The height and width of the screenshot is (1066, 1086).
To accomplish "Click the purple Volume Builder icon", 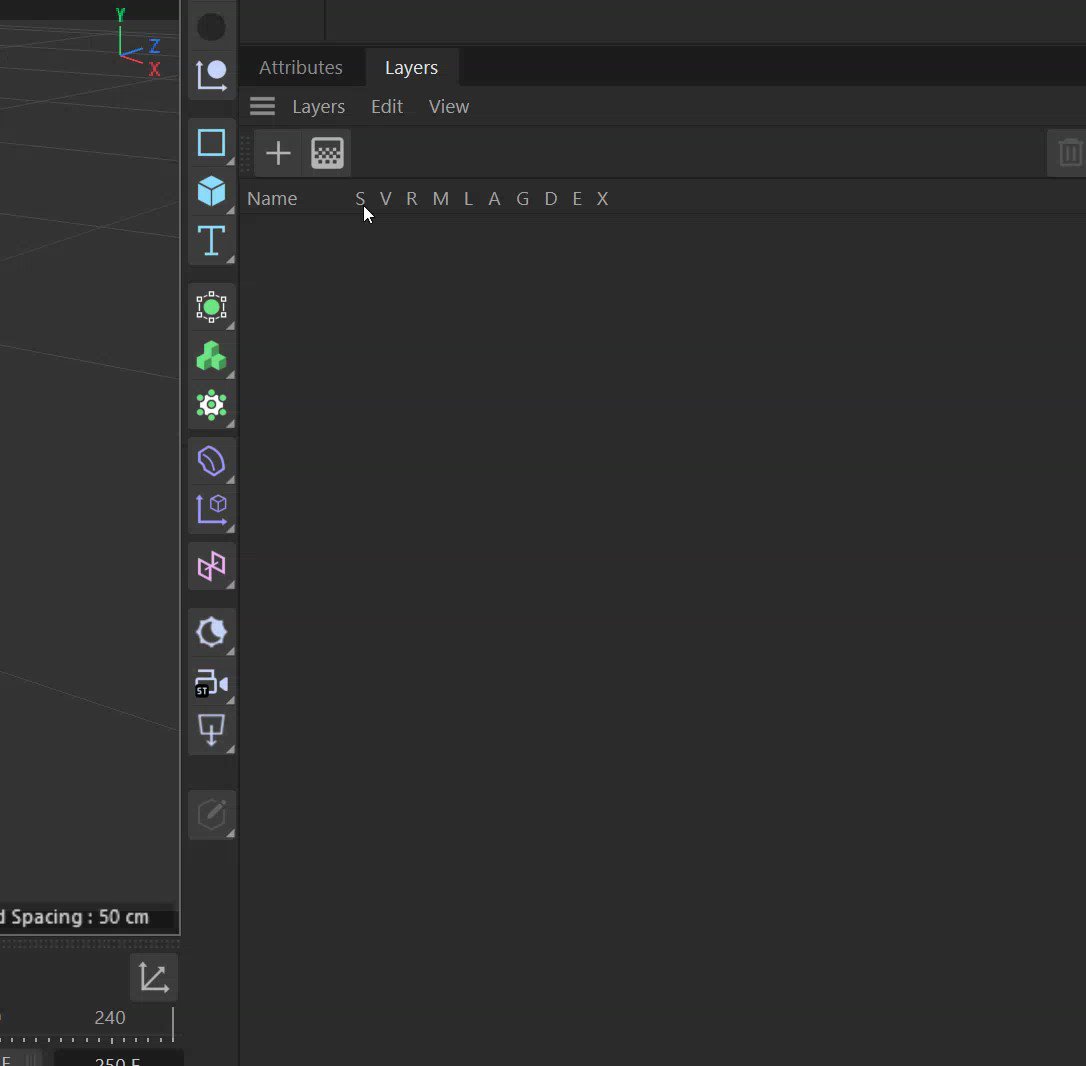I will point(211,461).
